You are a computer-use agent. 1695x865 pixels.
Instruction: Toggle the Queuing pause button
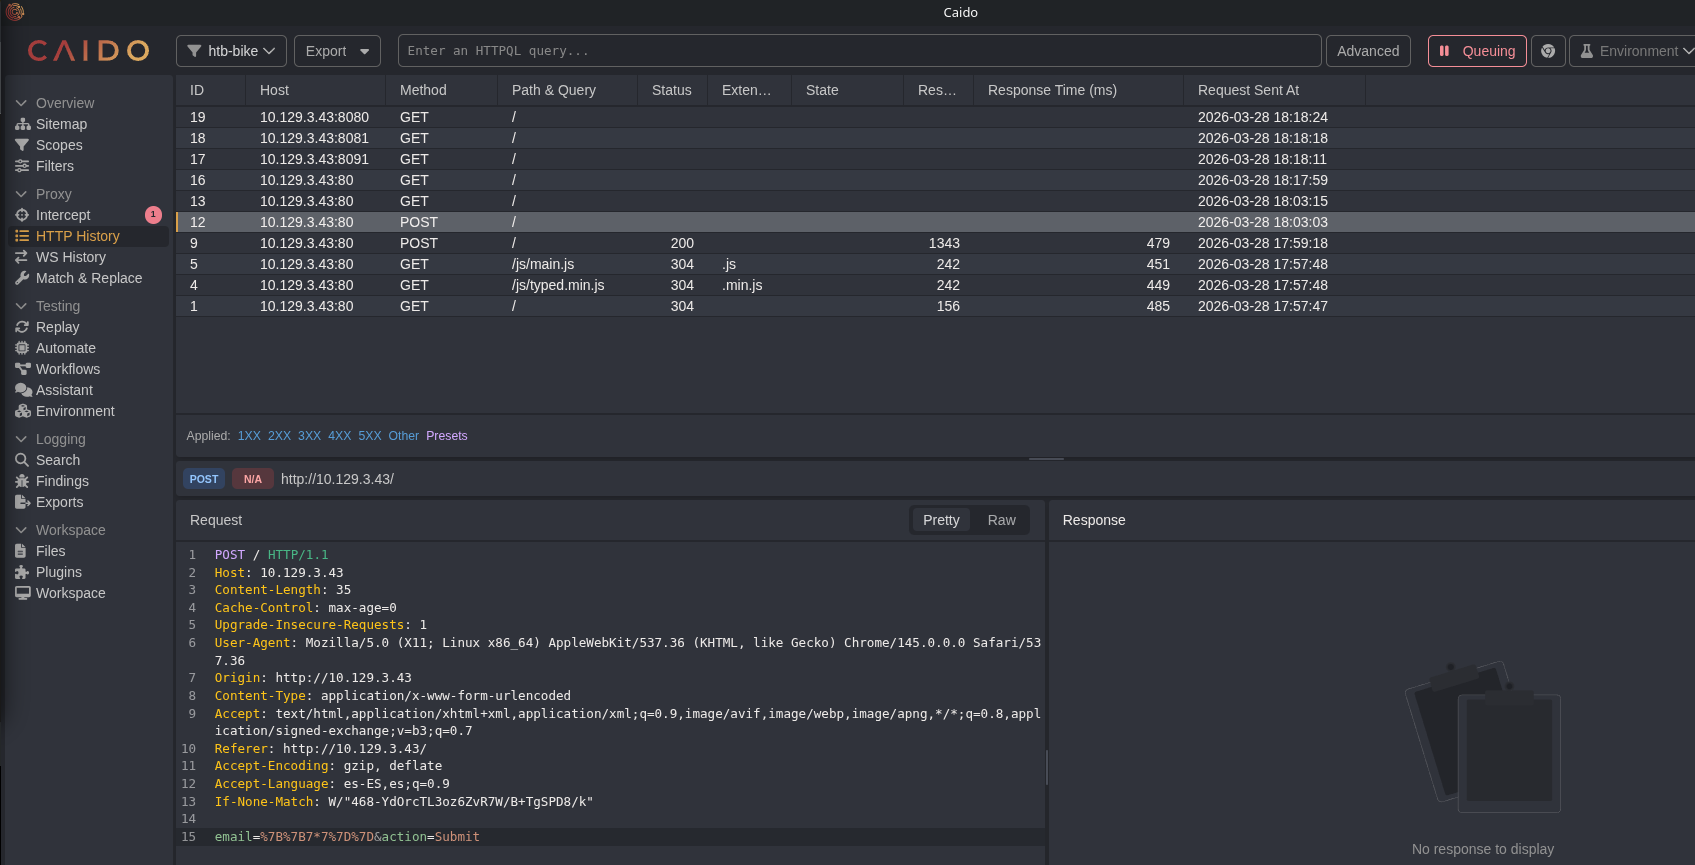[1477, 51]
